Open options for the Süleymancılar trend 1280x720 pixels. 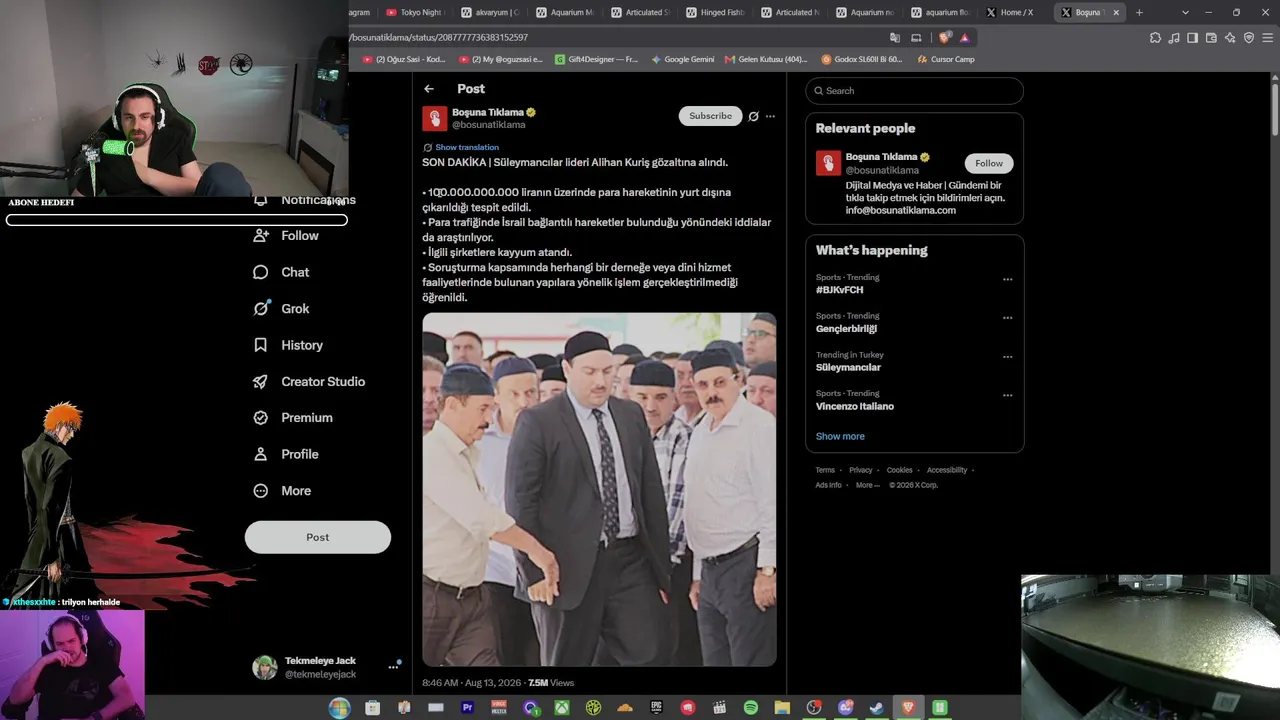click(x=1007, y=357)
